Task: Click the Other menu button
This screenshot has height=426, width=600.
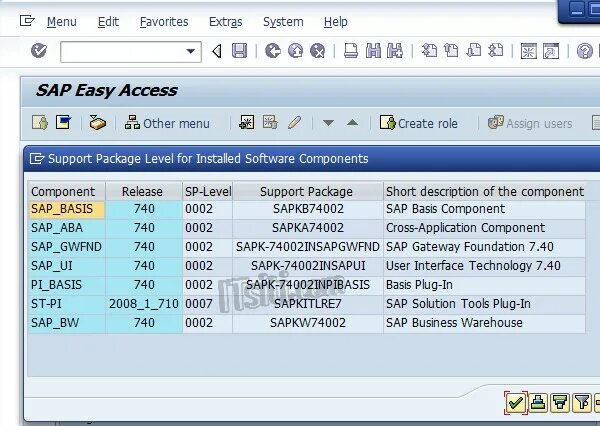Action: [x=167, y=123]
